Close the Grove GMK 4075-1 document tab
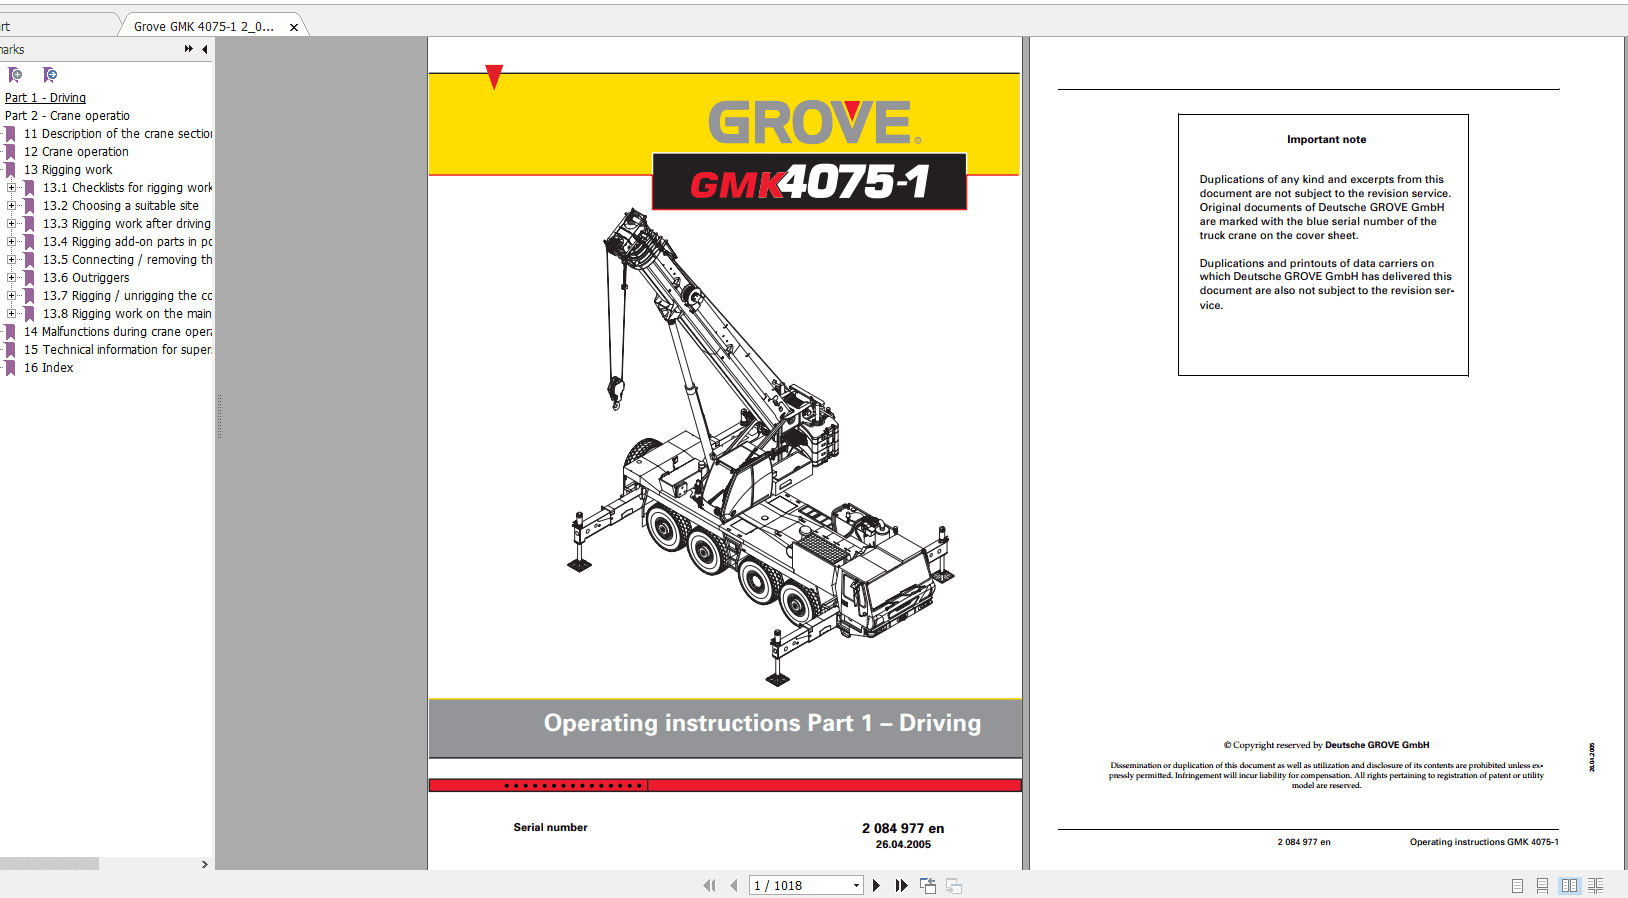 pyautogui.click(x=294, y=27)
